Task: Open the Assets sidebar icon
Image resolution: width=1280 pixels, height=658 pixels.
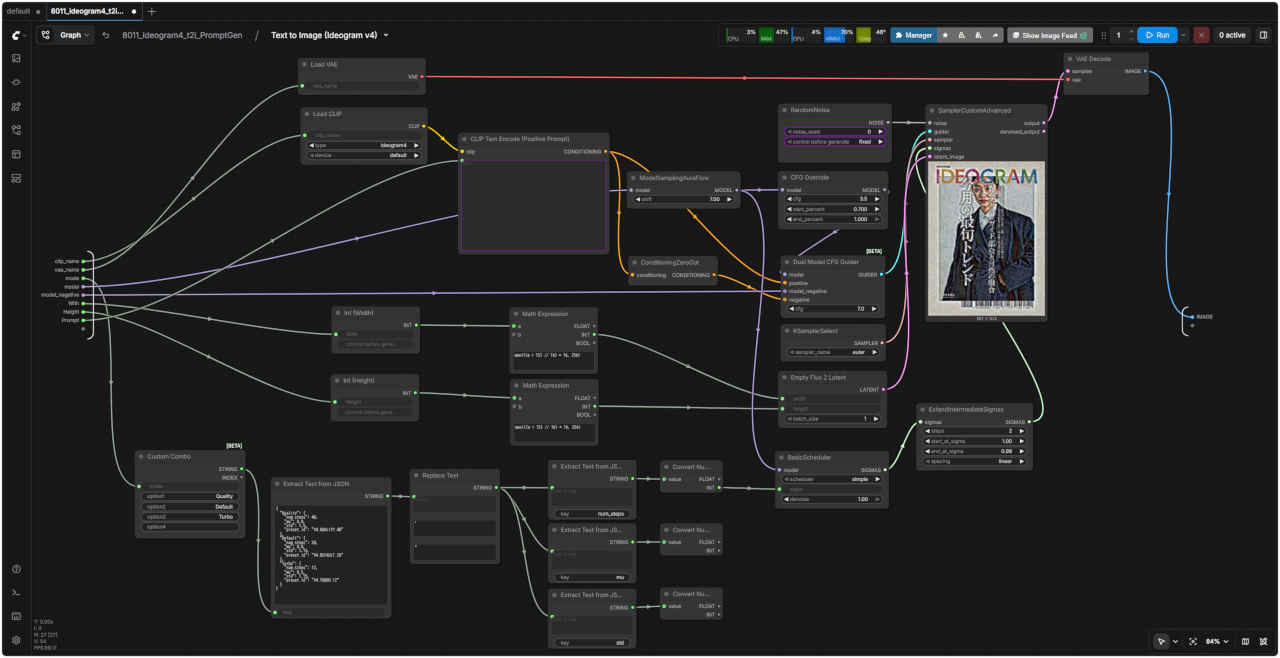Action: [x=16, y=58]
